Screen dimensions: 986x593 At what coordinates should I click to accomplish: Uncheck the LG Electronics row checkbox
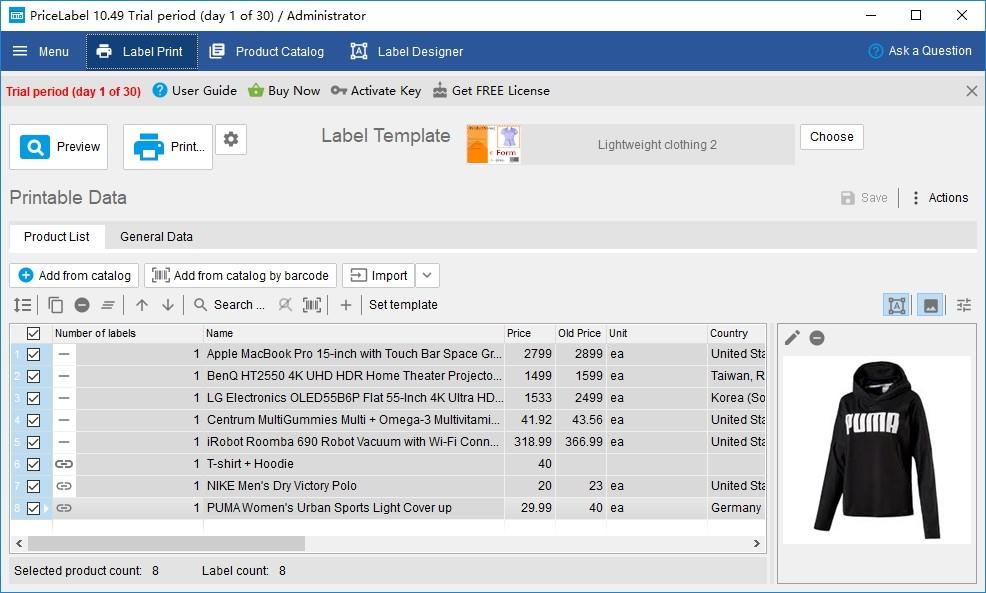click(33, 398)
